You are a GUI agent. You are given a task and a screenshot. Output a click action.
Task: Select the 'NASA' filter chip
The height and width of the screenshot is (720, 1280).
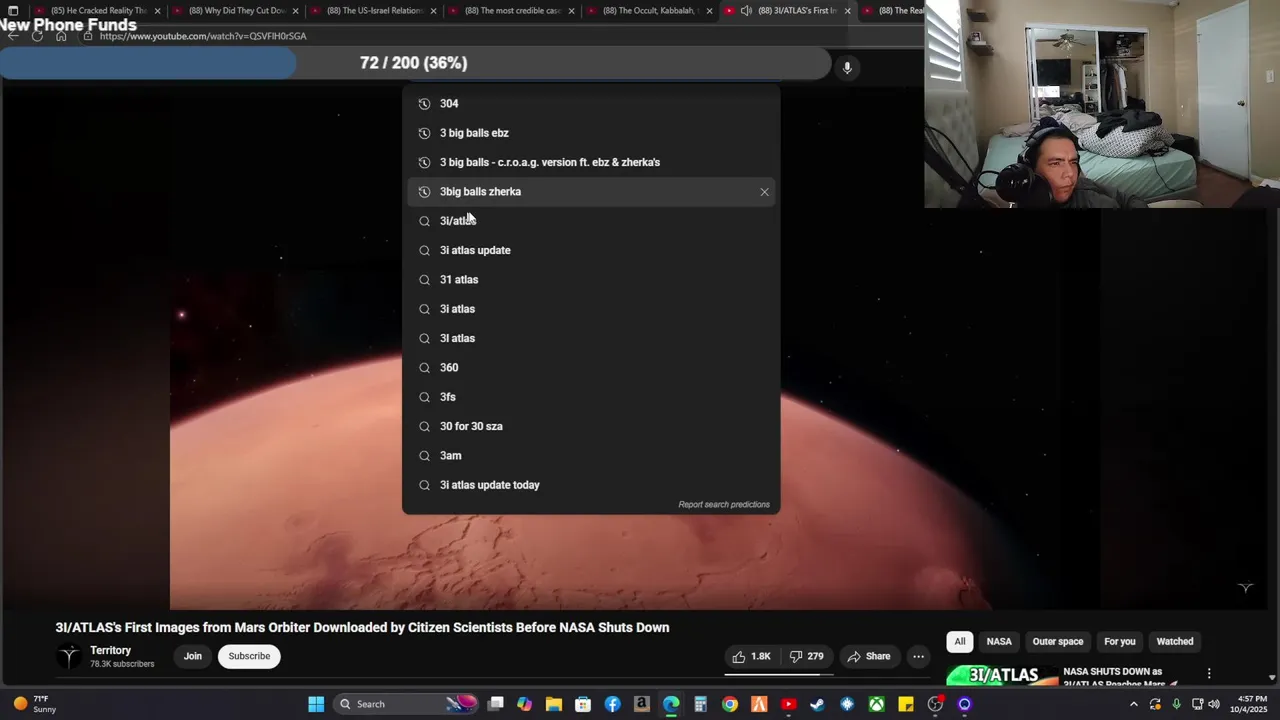(999, 642)
